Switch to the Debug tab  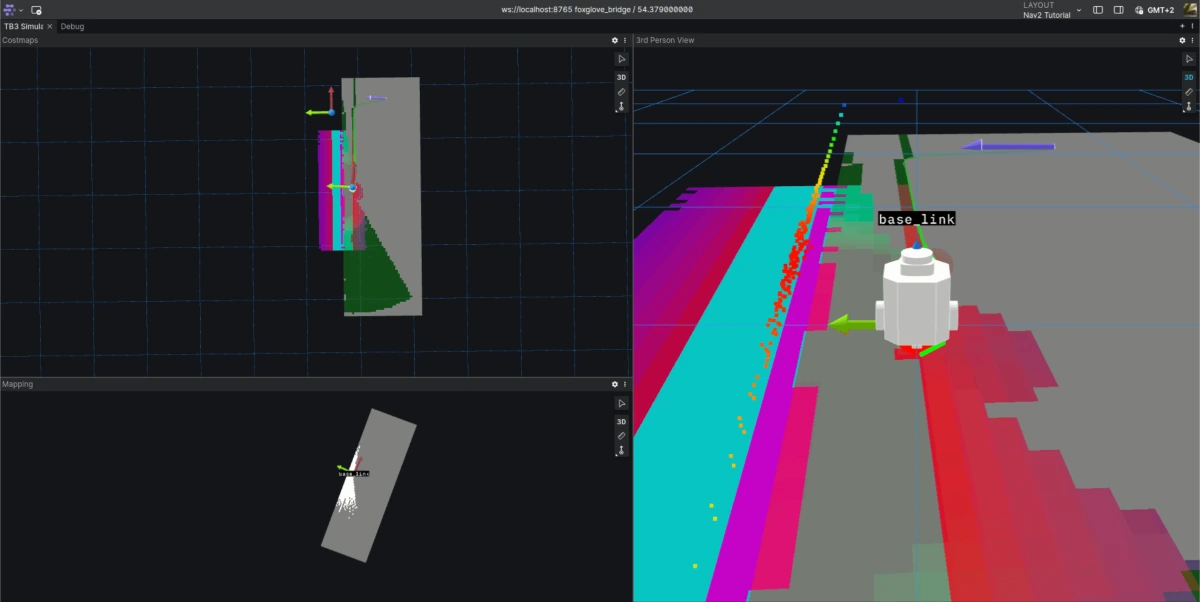pyautogui.click(x=72, y=26)
